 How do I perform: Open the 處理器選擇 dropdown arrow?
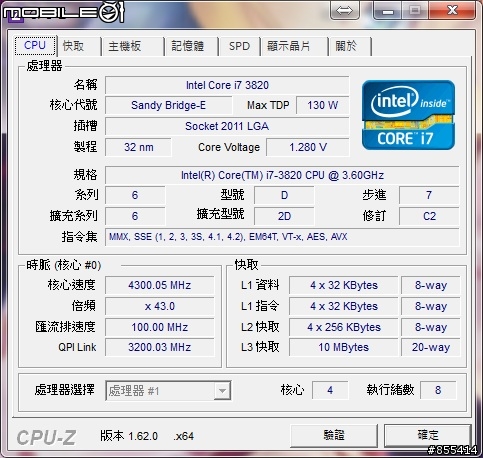(x=222, y=390)
